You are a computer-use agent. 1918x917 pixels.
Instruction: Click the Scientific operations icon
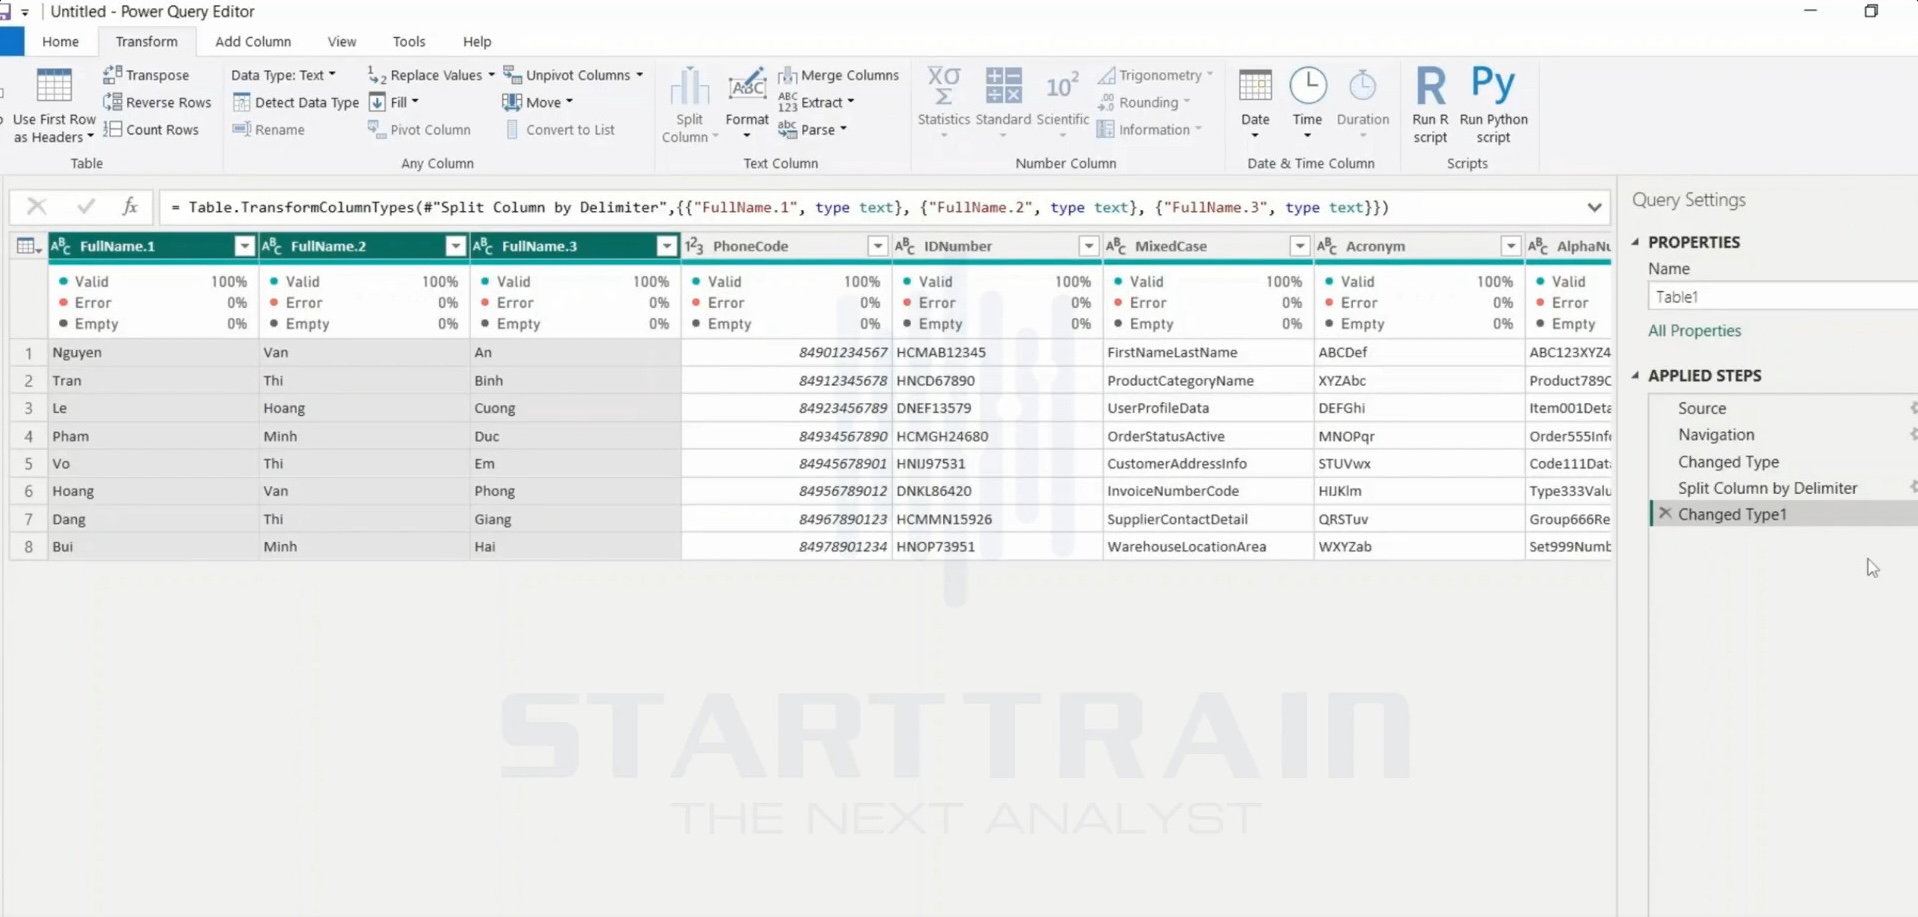click(1062, 85)
